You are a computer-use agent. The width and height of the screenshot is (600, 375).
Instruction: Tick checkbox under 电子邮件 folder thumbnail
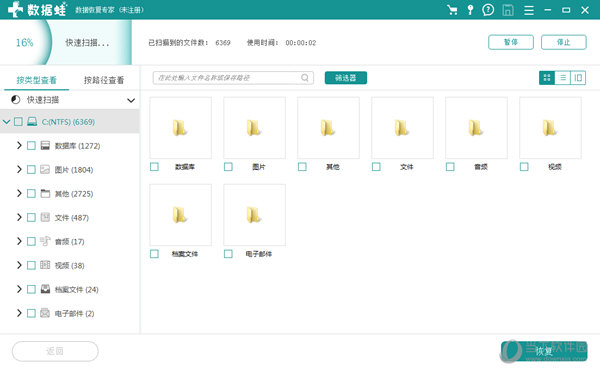228,254
